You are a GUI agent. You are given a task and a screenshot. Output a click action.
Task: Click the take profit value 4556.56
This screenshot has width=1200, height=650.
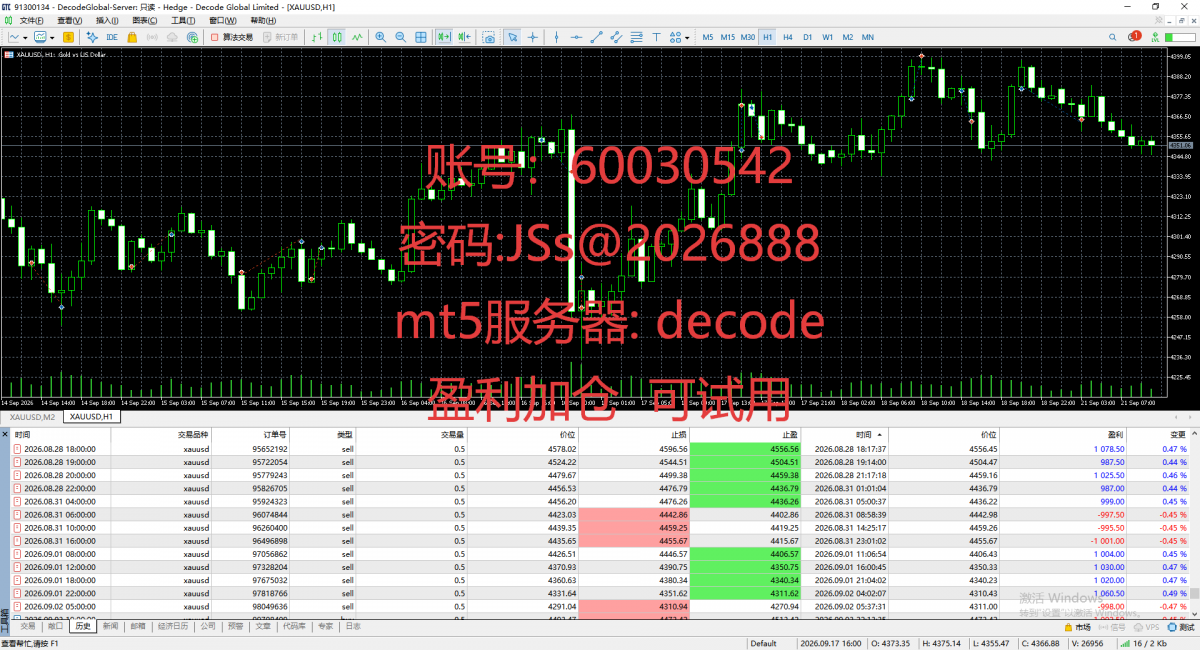point(784,449)
